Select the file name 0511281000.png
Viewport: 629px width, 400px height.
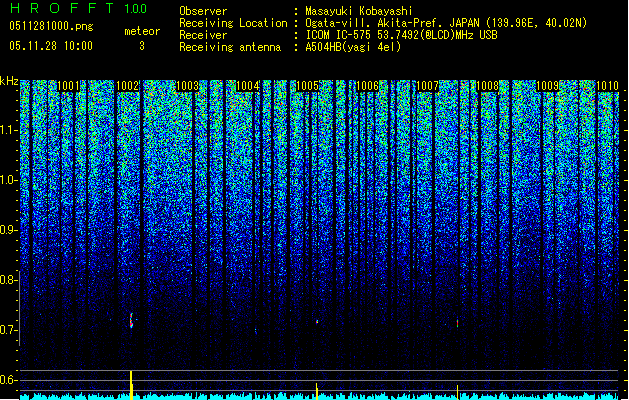pos(51,27)
